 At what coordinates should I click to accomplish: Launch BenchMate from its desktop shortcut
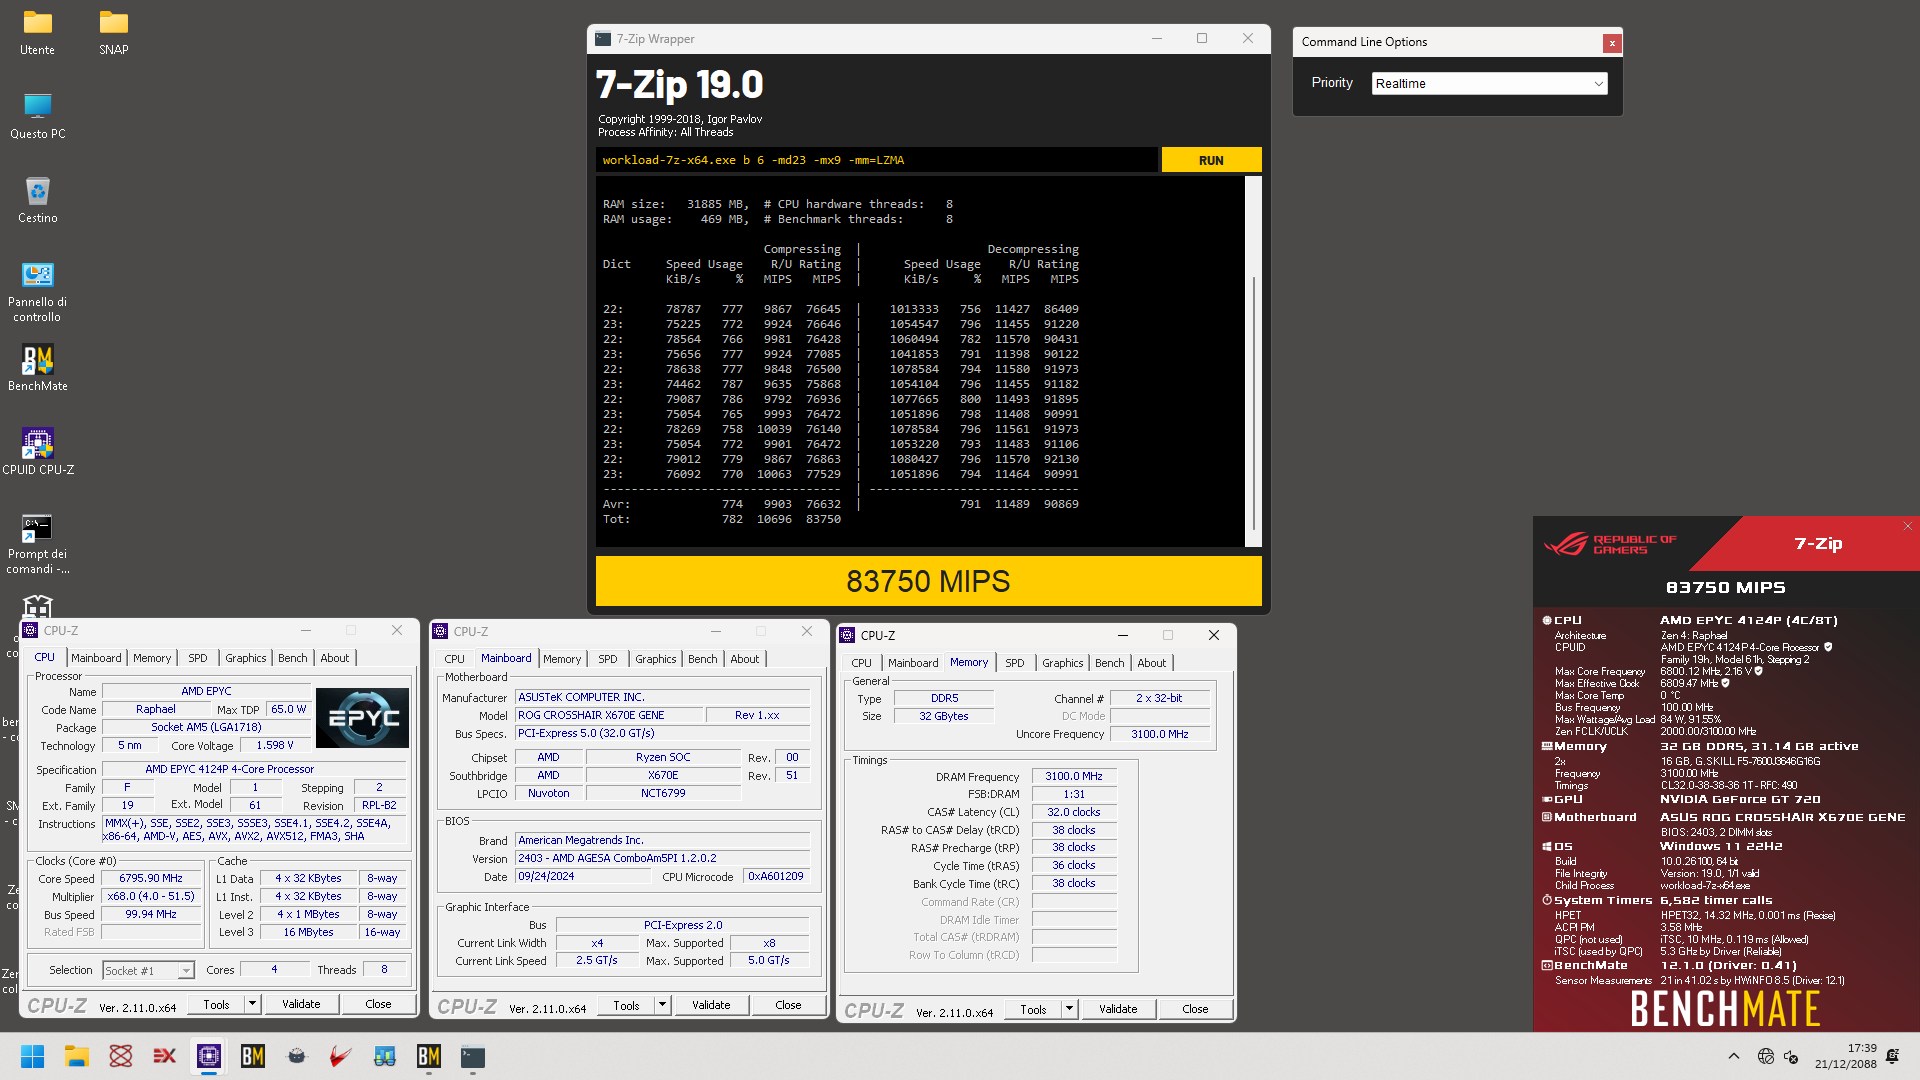38,368
